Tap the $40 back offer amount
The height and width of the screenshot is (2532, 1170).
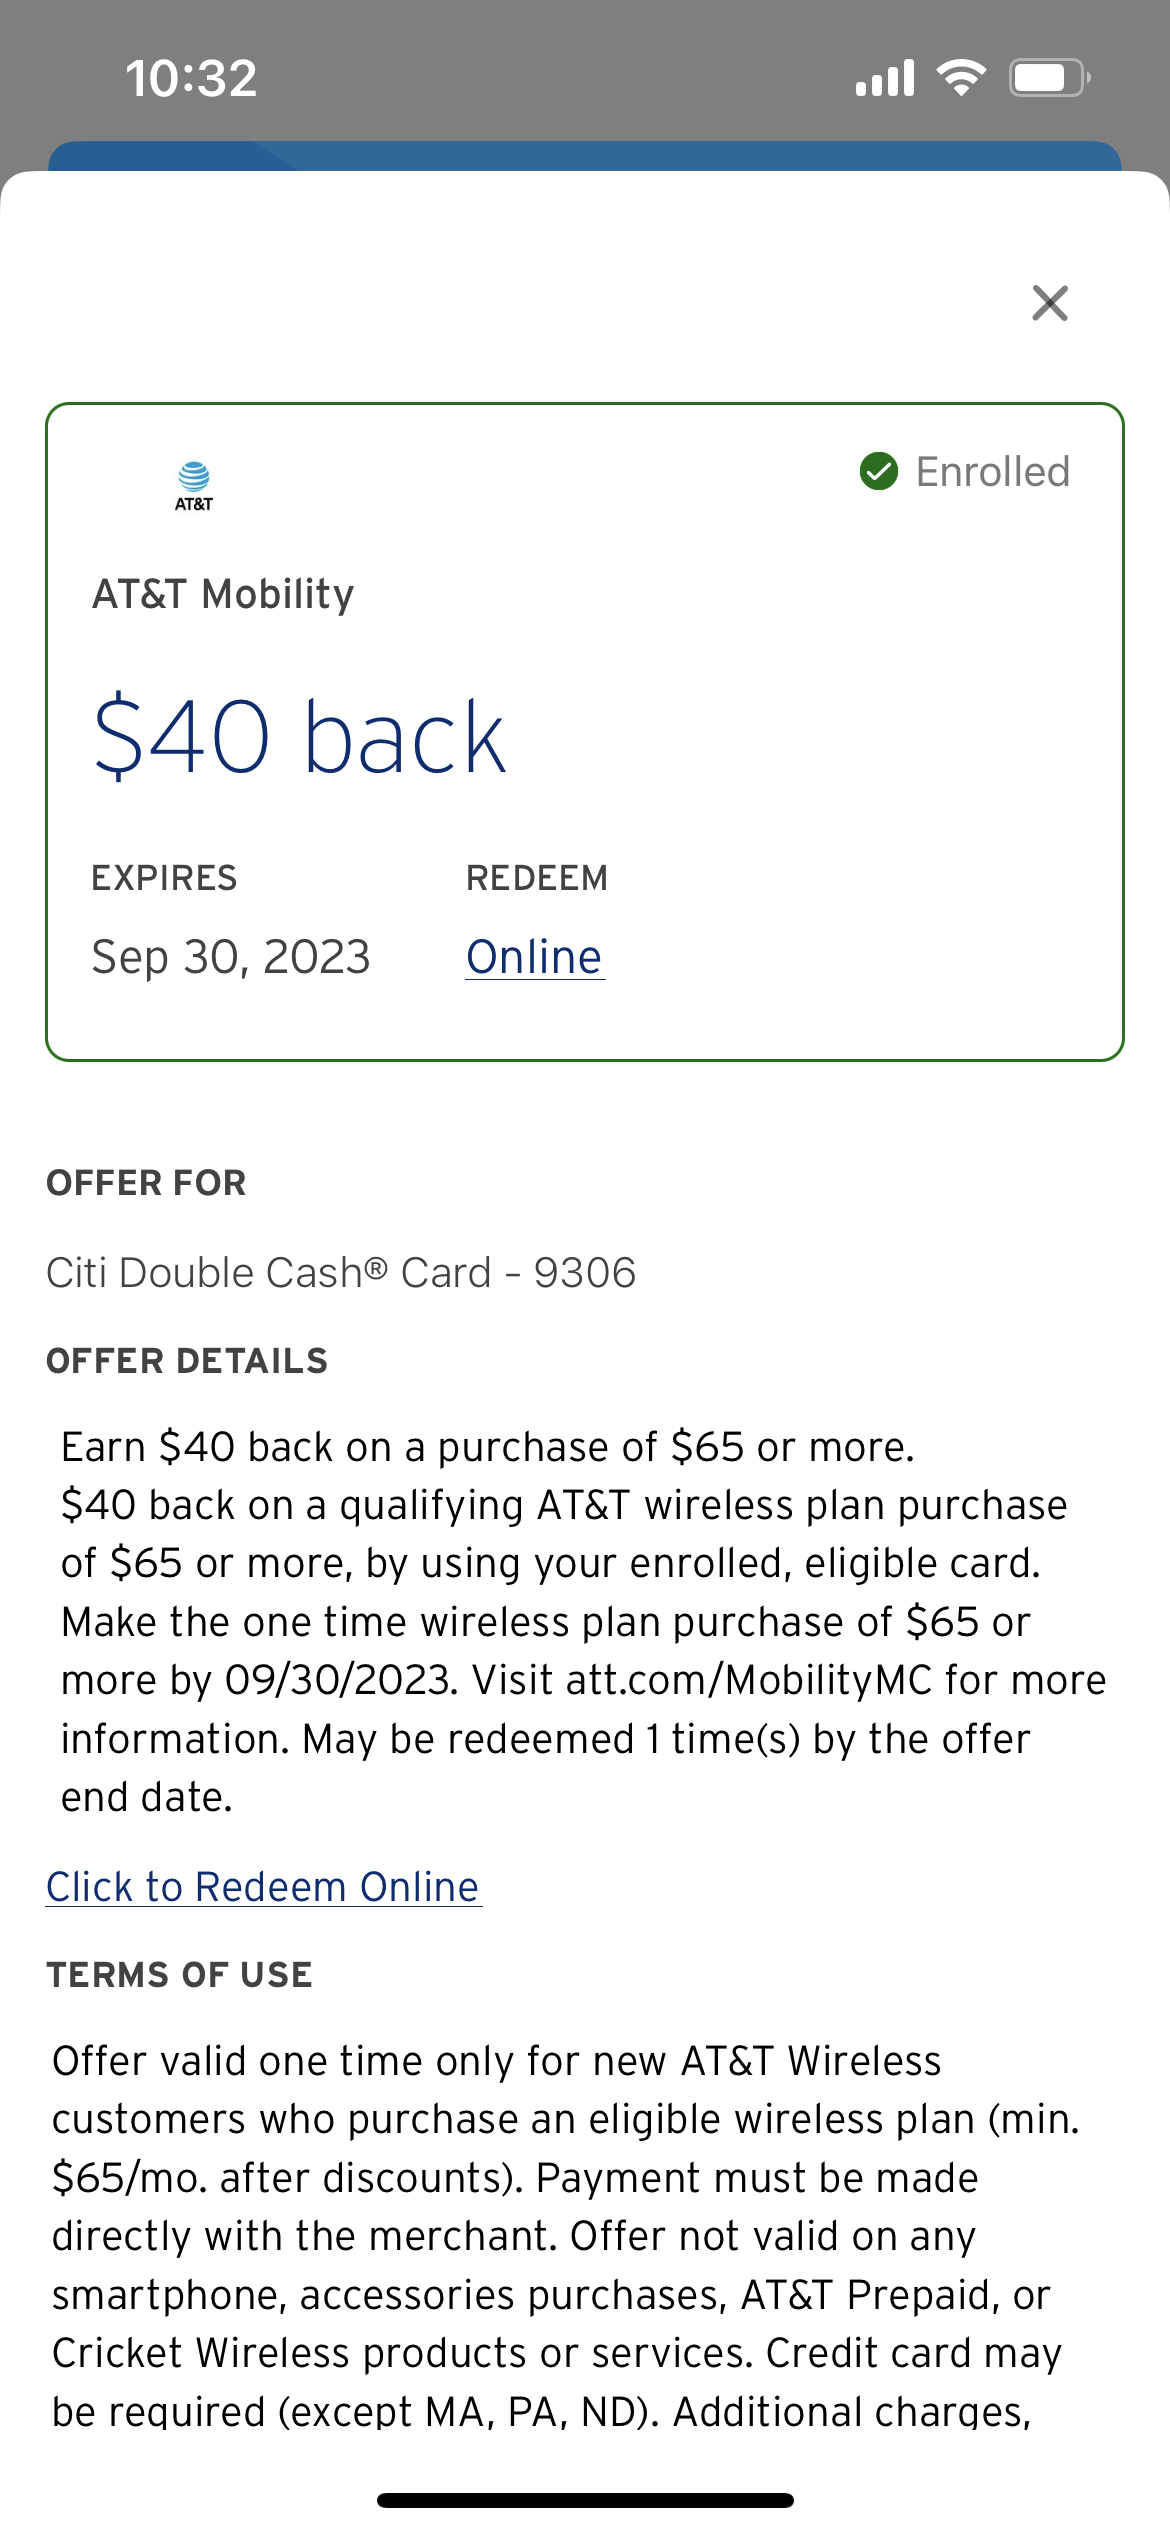point(299,738)
